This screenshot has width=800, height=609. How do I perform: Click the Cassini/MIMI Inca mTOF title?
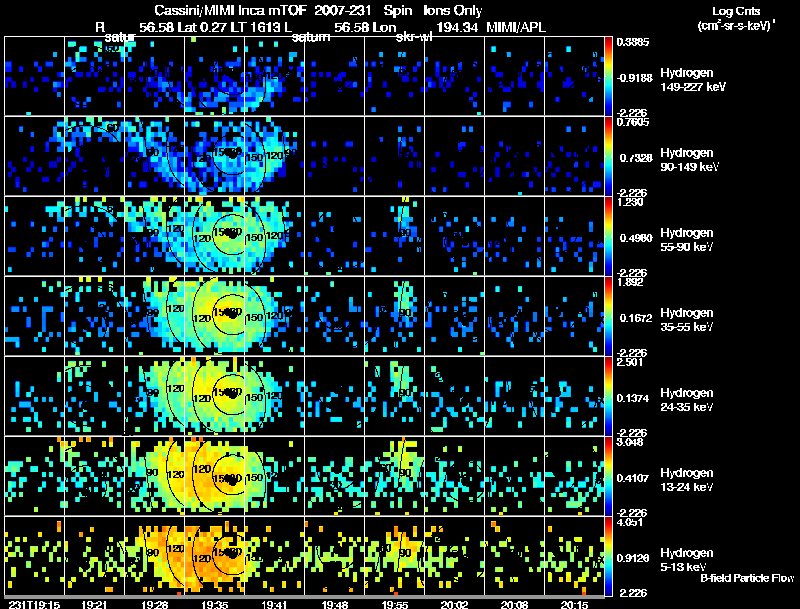point(230,11)
